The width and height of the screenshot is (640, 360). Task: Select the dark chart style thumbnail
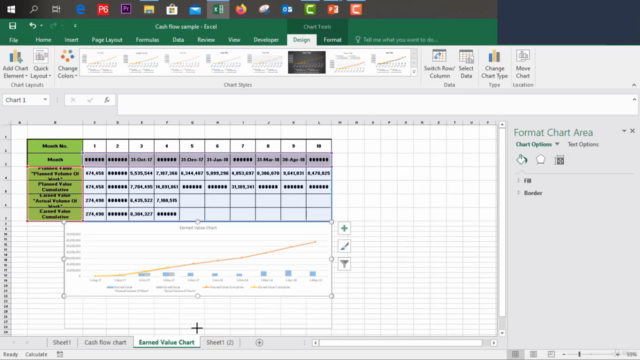(307, 62)
